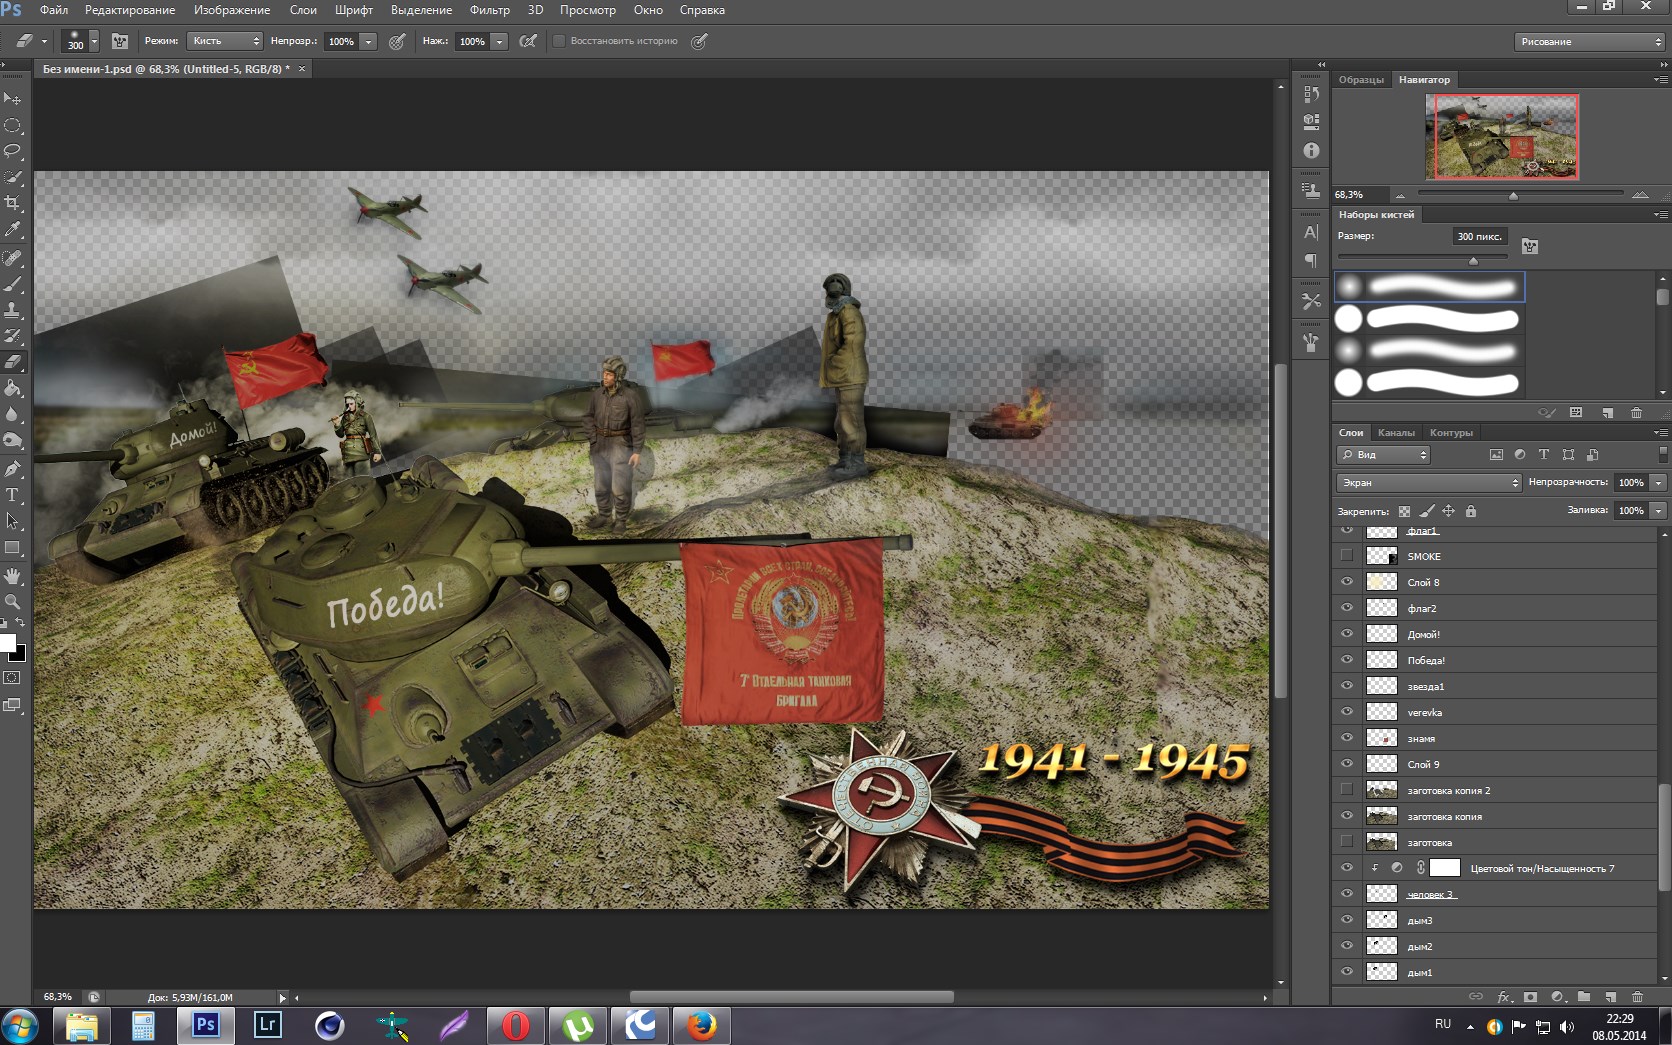Lock all layer attributes with padlock
This screenshot has height=1045, width=1672.
(1470, 511)
